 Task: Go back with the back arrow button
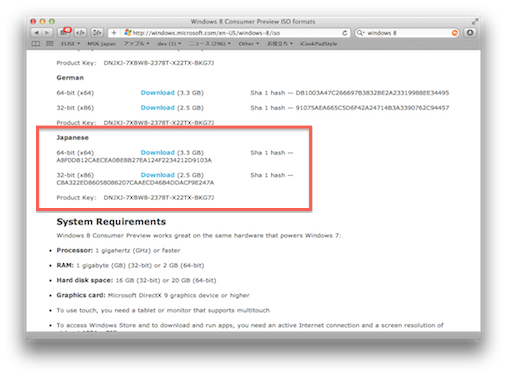pos(36,33)
